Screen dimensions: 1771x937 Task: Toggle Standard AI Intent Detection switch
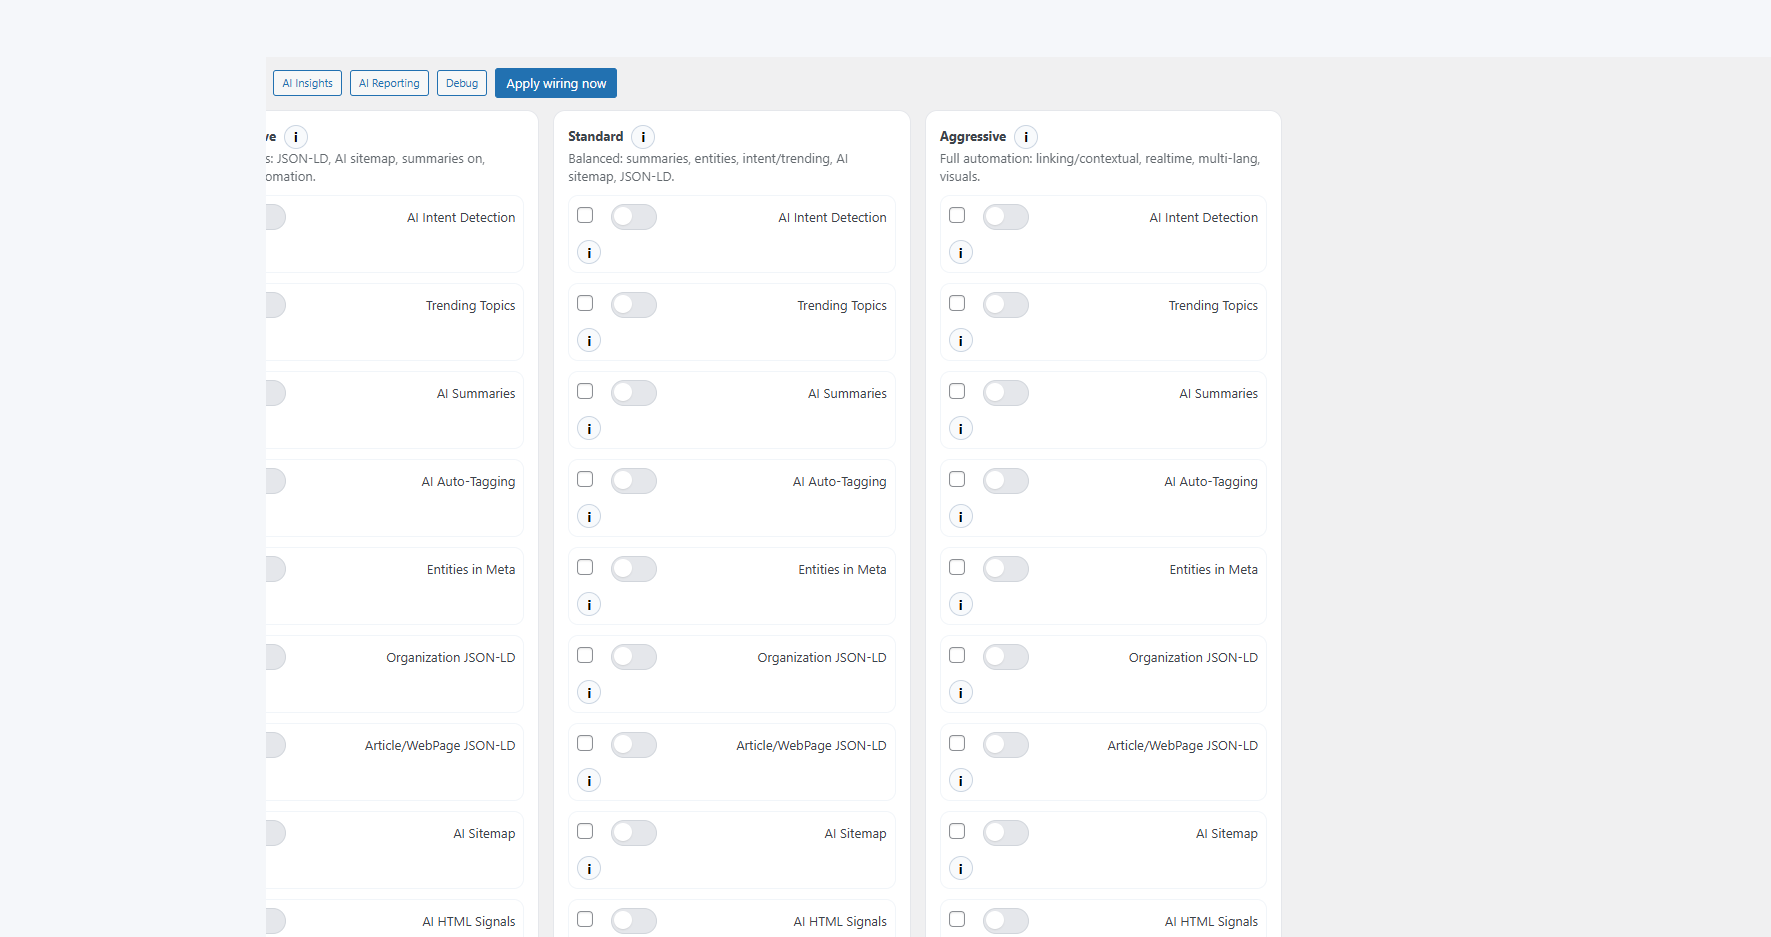click(634, 217)
